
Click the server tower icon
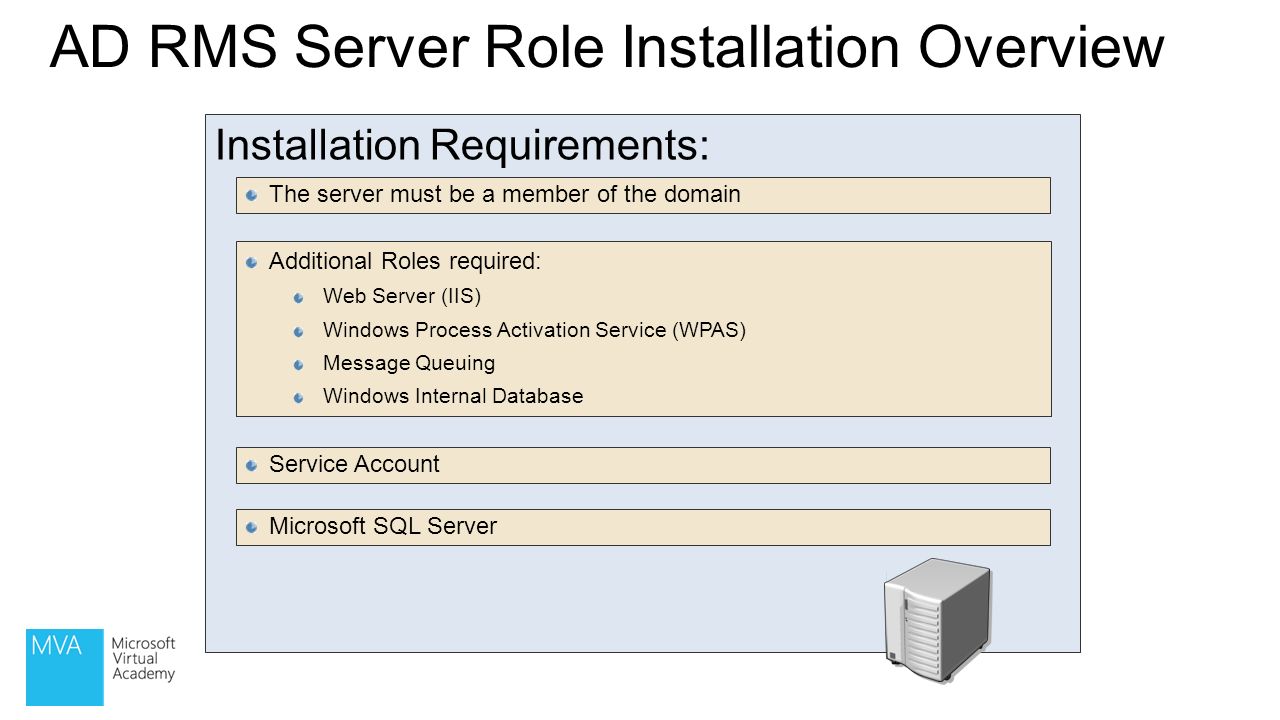(937, 620)
